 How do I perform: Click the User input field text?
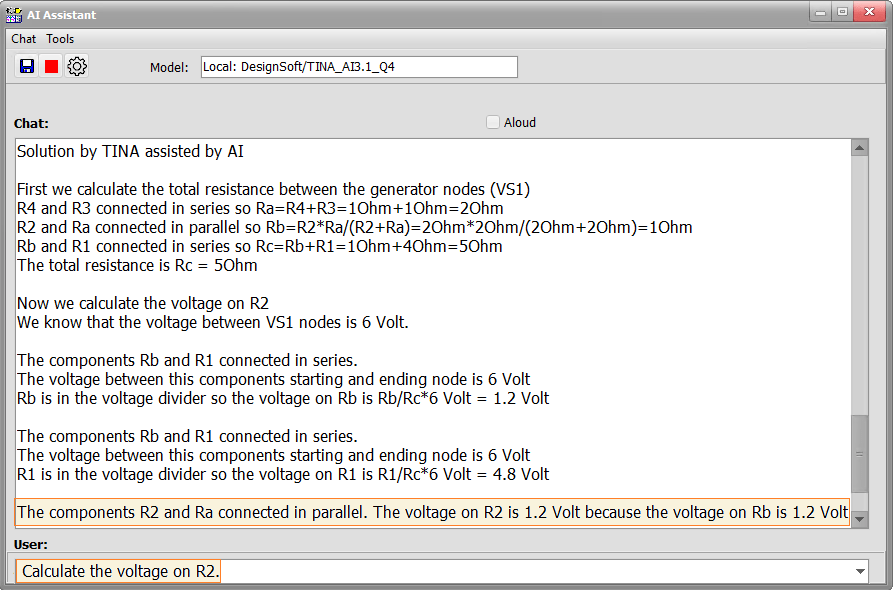pos(121,571)
